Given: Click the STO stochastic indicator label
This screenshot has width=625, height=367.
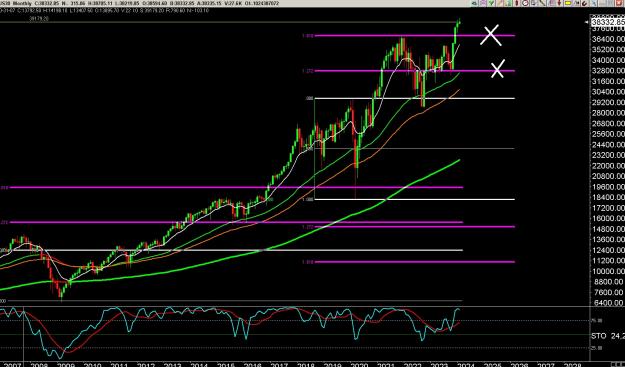Looking at the screenshot, I should coord(598,336).
